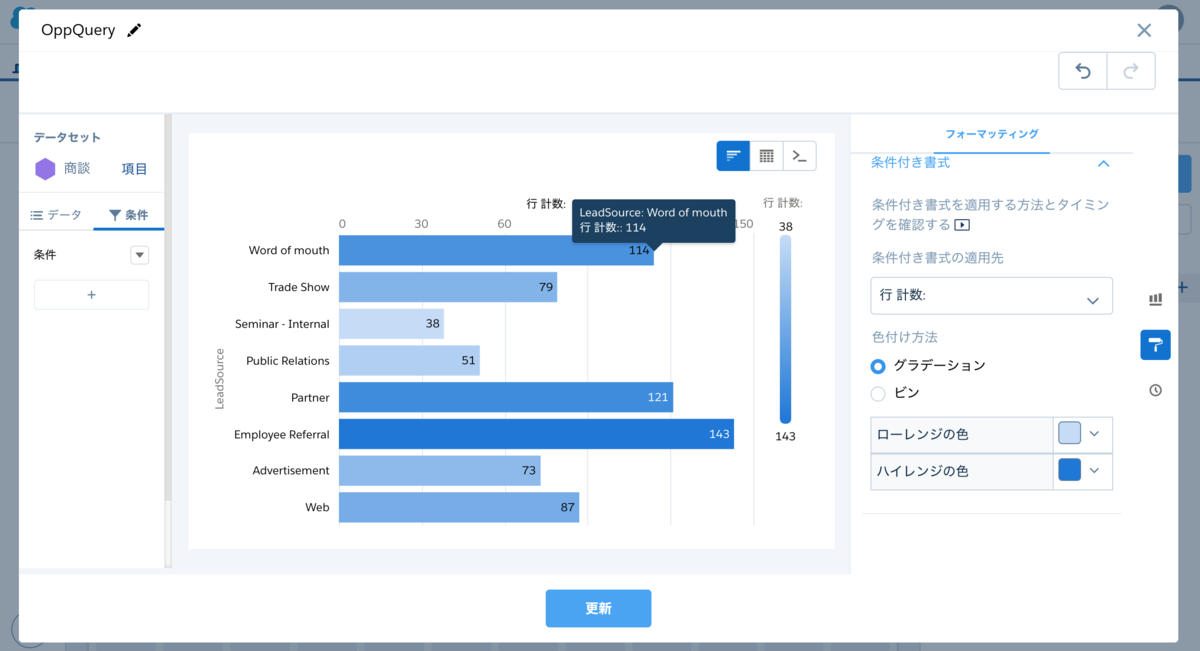Select the グラデーション radio option
1200x651 pixels.
(x=878, y=366)
